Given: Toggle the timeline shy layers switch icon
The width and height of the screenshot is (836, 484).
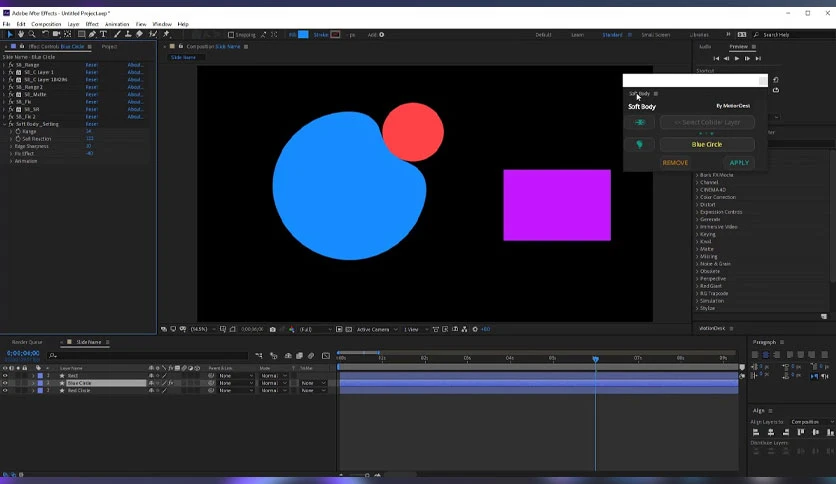Looking at the screenshot, I should click(x=288, y=356).
